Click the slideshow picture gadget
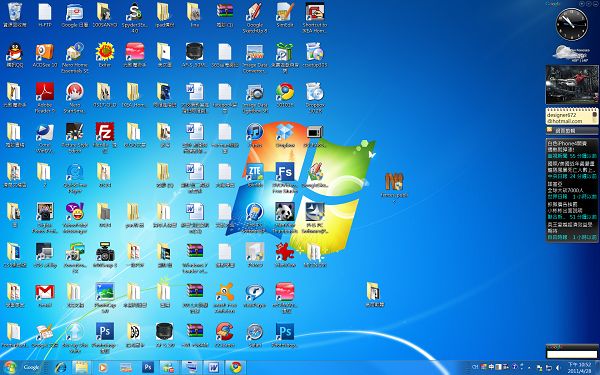 point(572,85)
